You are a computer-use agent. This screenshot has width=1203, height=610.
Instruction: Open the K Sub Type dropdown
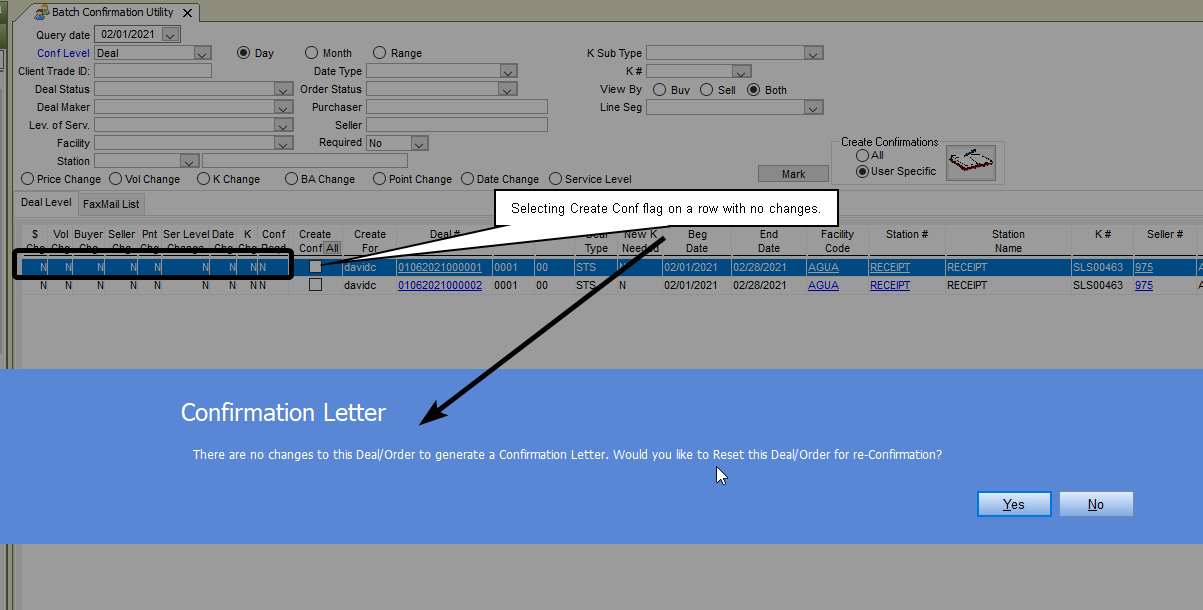813,53
